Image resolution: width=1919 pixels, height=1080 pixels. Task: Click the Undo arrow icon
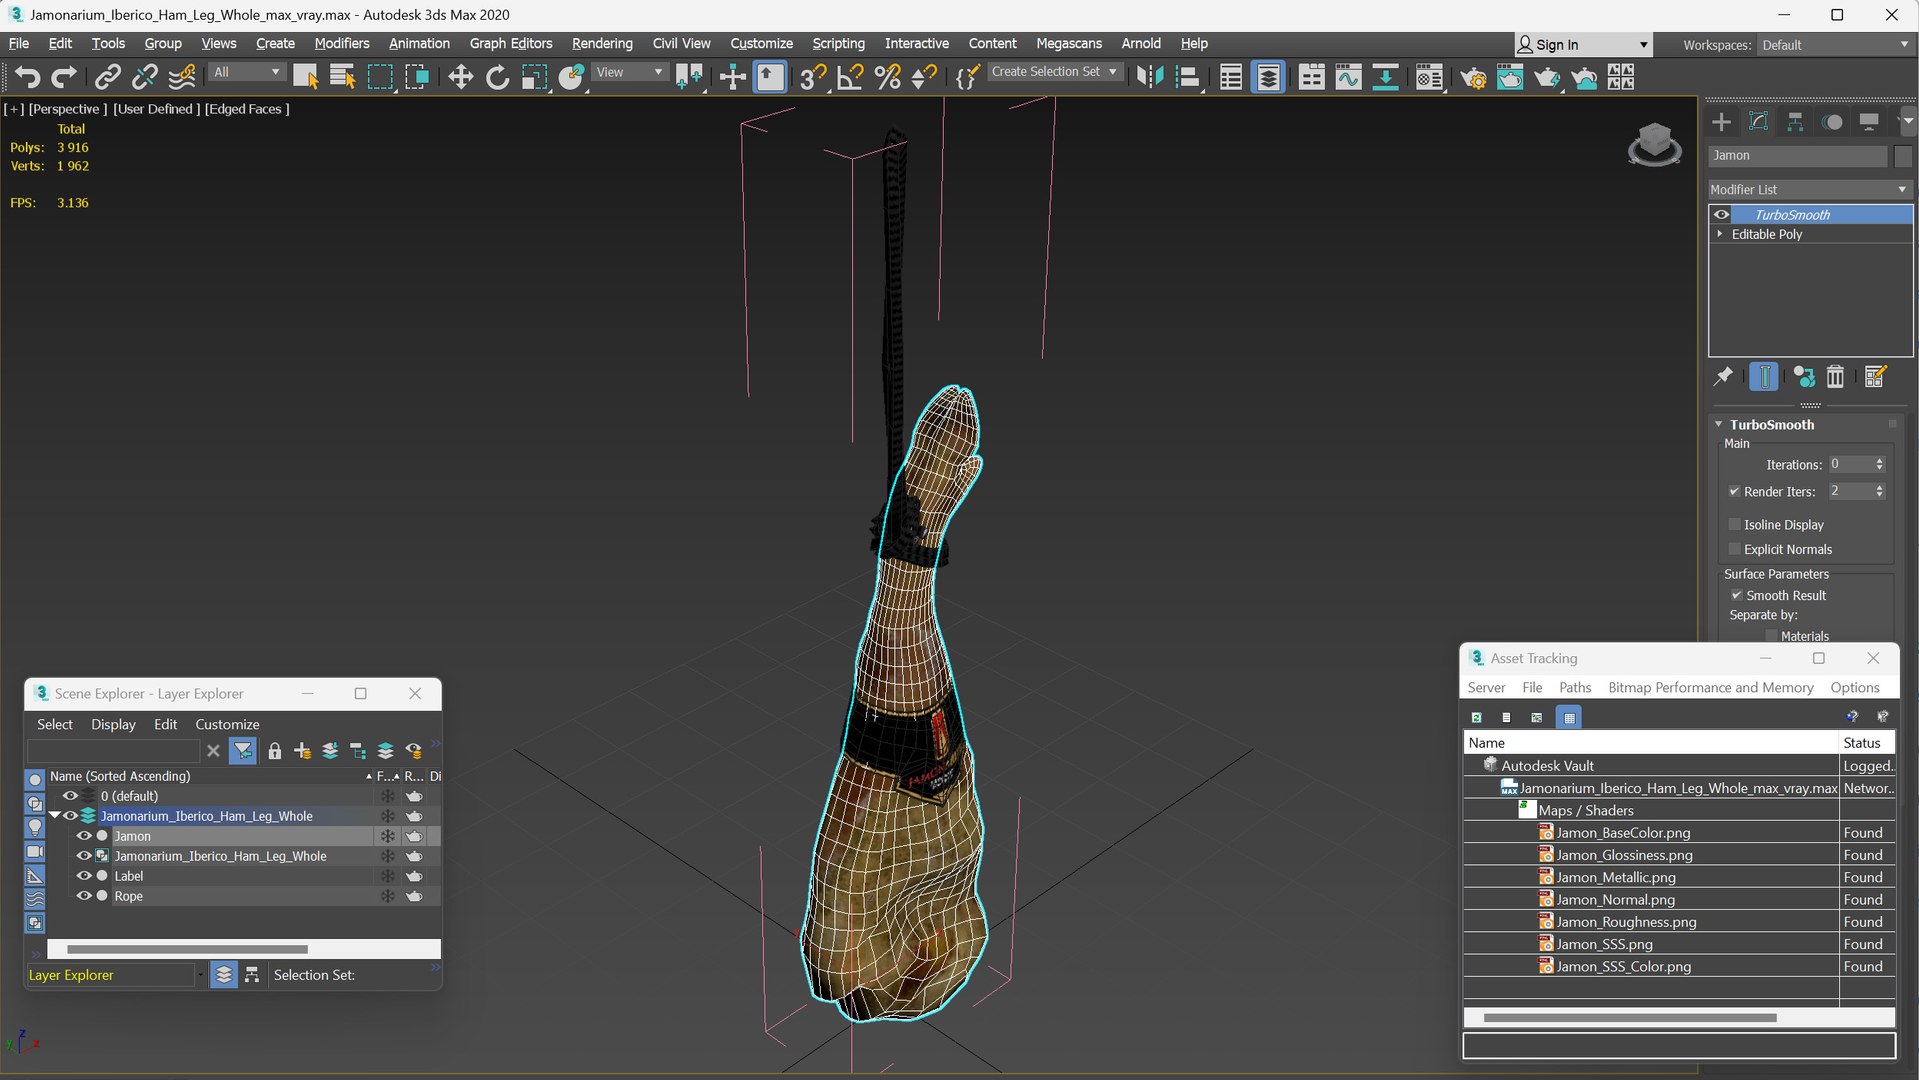[x=27, y=77]
